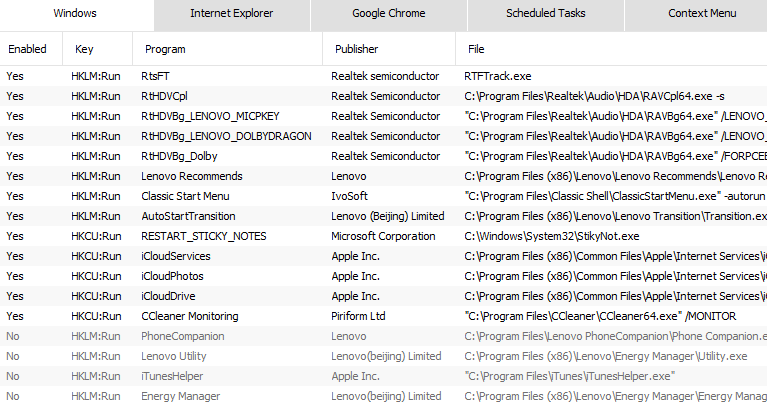
Task: Select the iTunesHelper disabled entry
Action: click(172, 376)
